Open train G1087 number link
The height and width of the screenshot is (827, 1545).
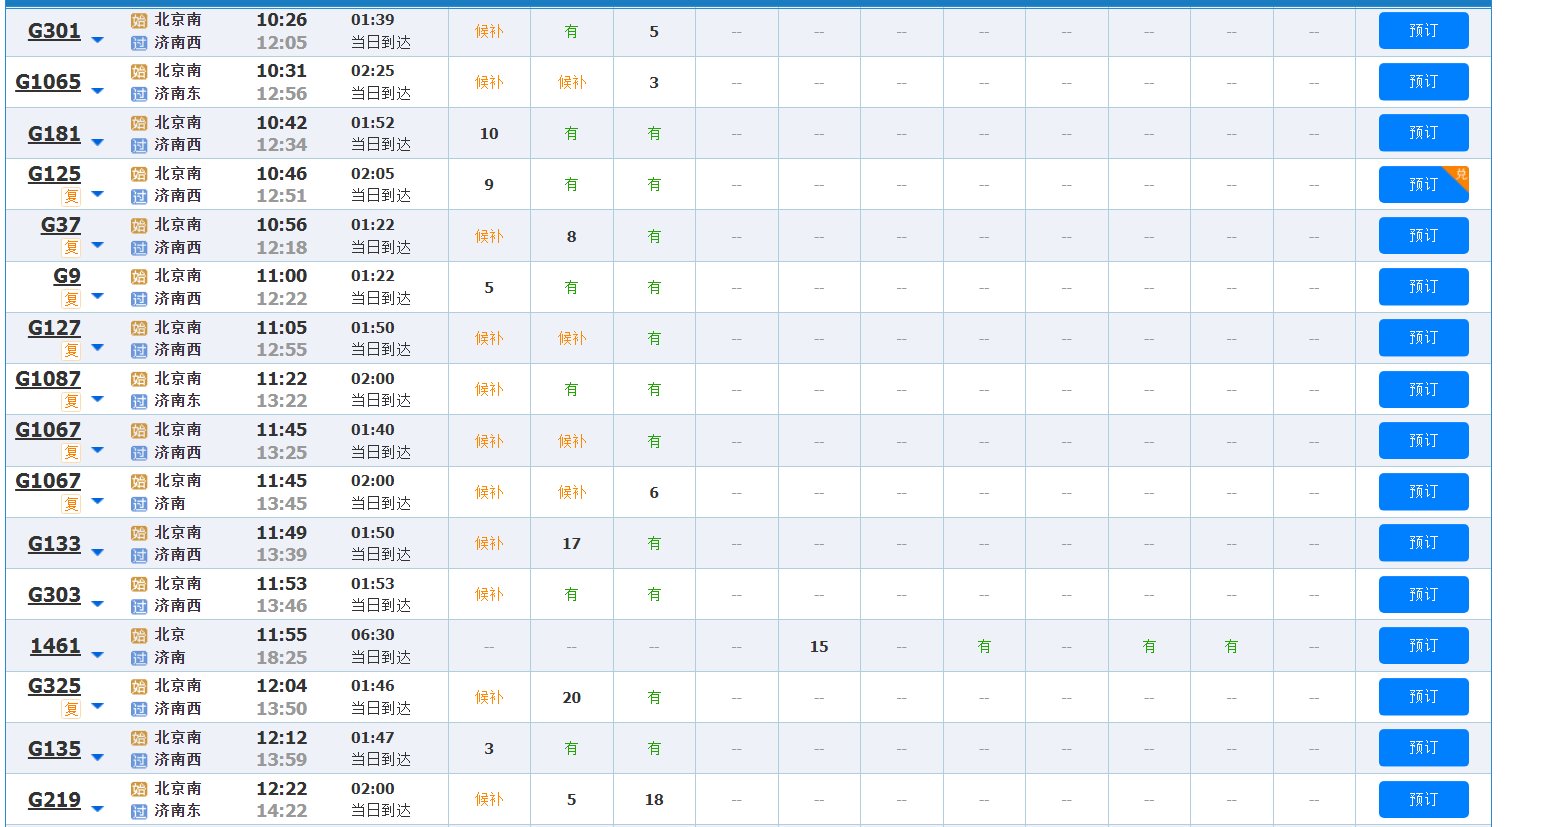(48, 379)
